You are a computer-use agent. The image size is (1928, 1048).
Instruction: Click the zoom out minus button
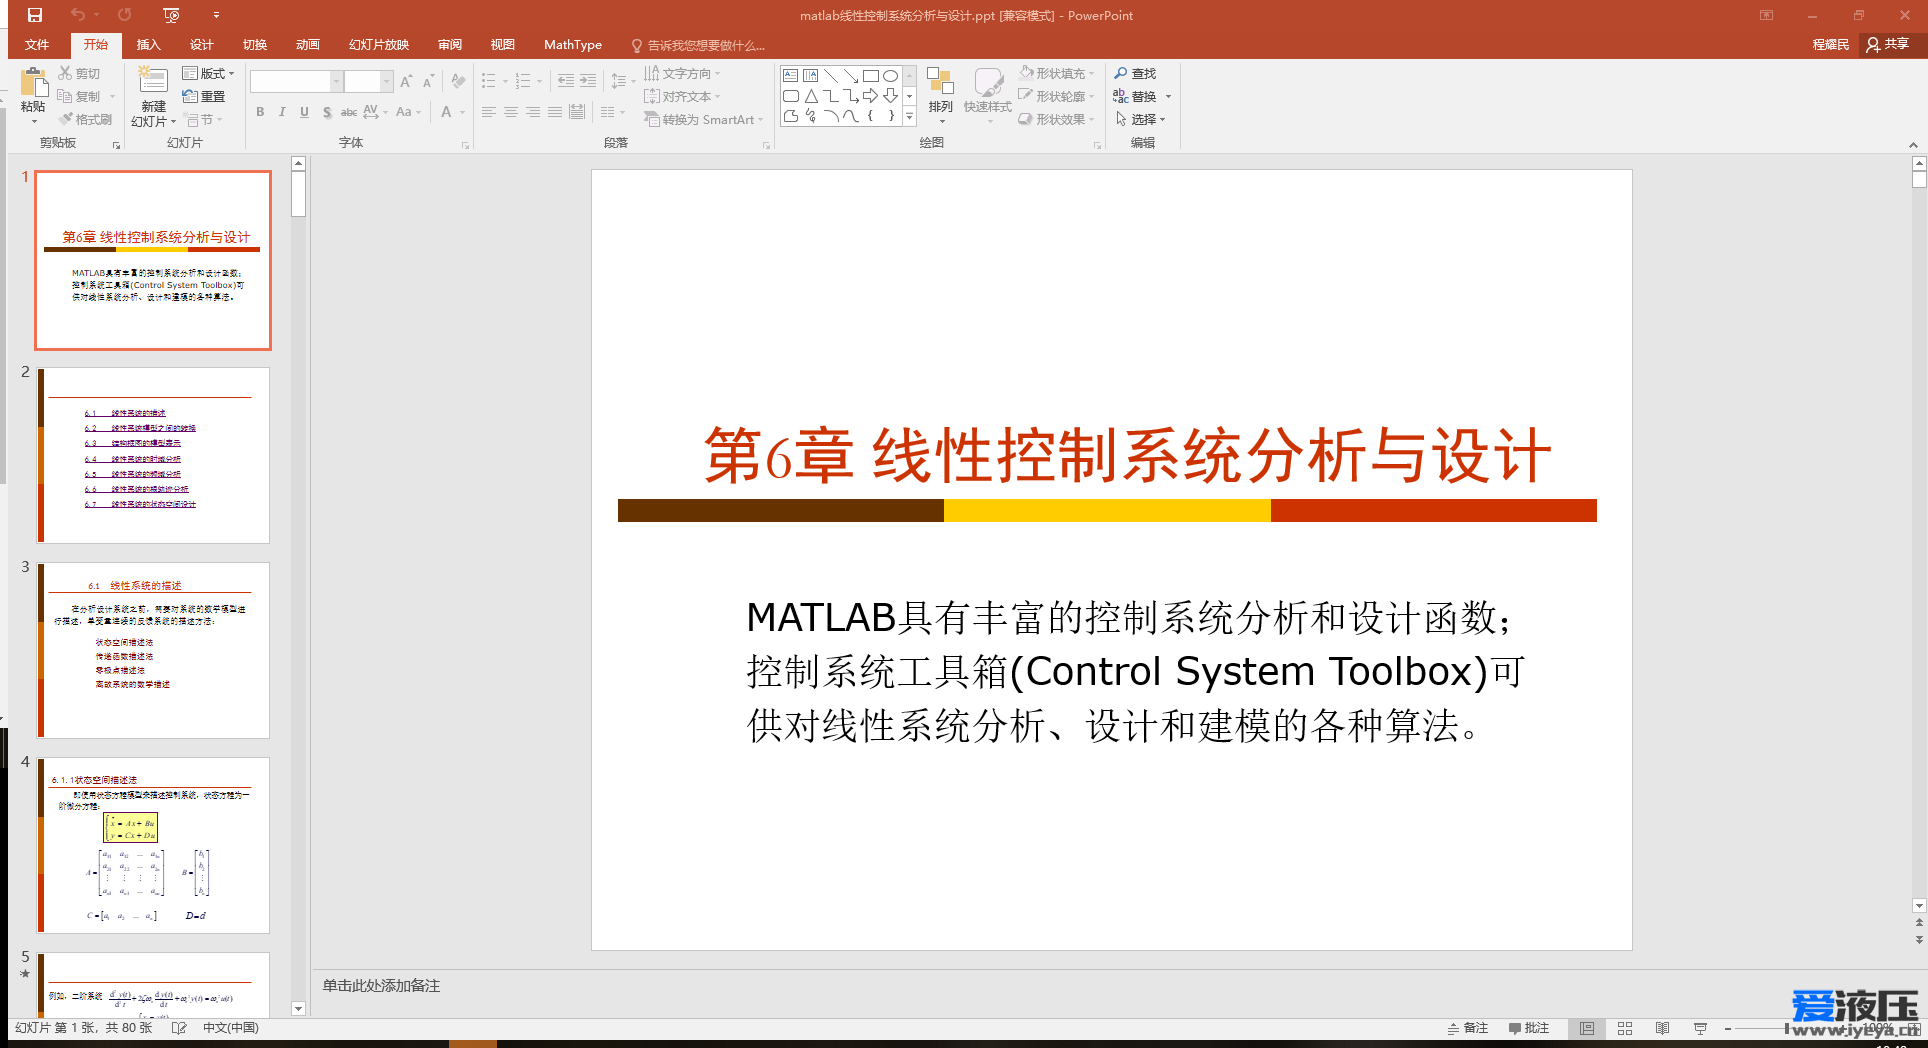pos(1727,1028)
